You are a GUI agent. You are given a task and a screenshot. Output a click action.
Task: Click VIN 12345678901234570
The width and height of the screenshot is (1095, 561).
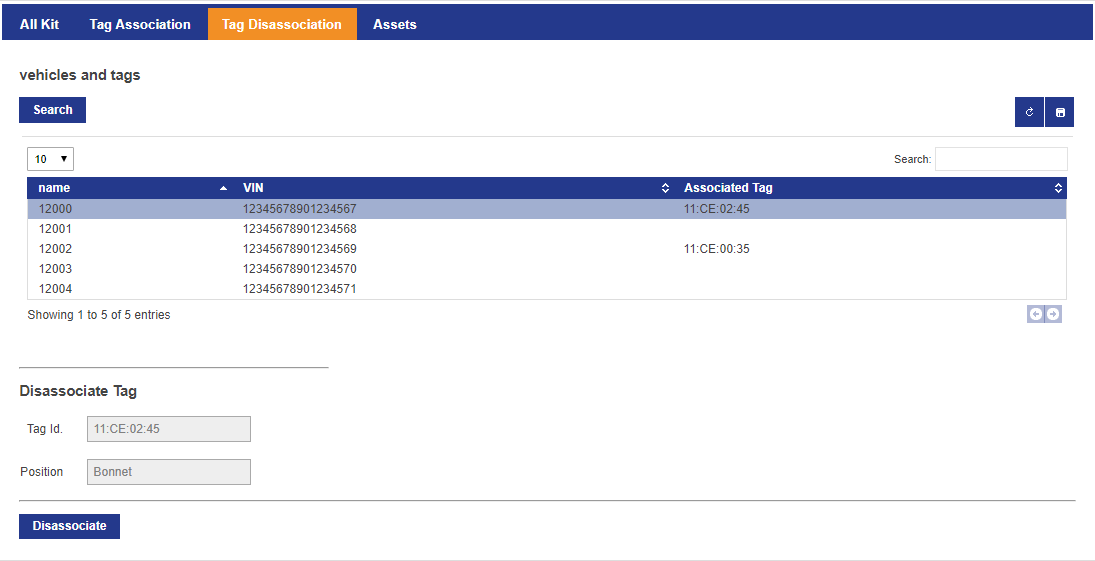tap(300, 269)
